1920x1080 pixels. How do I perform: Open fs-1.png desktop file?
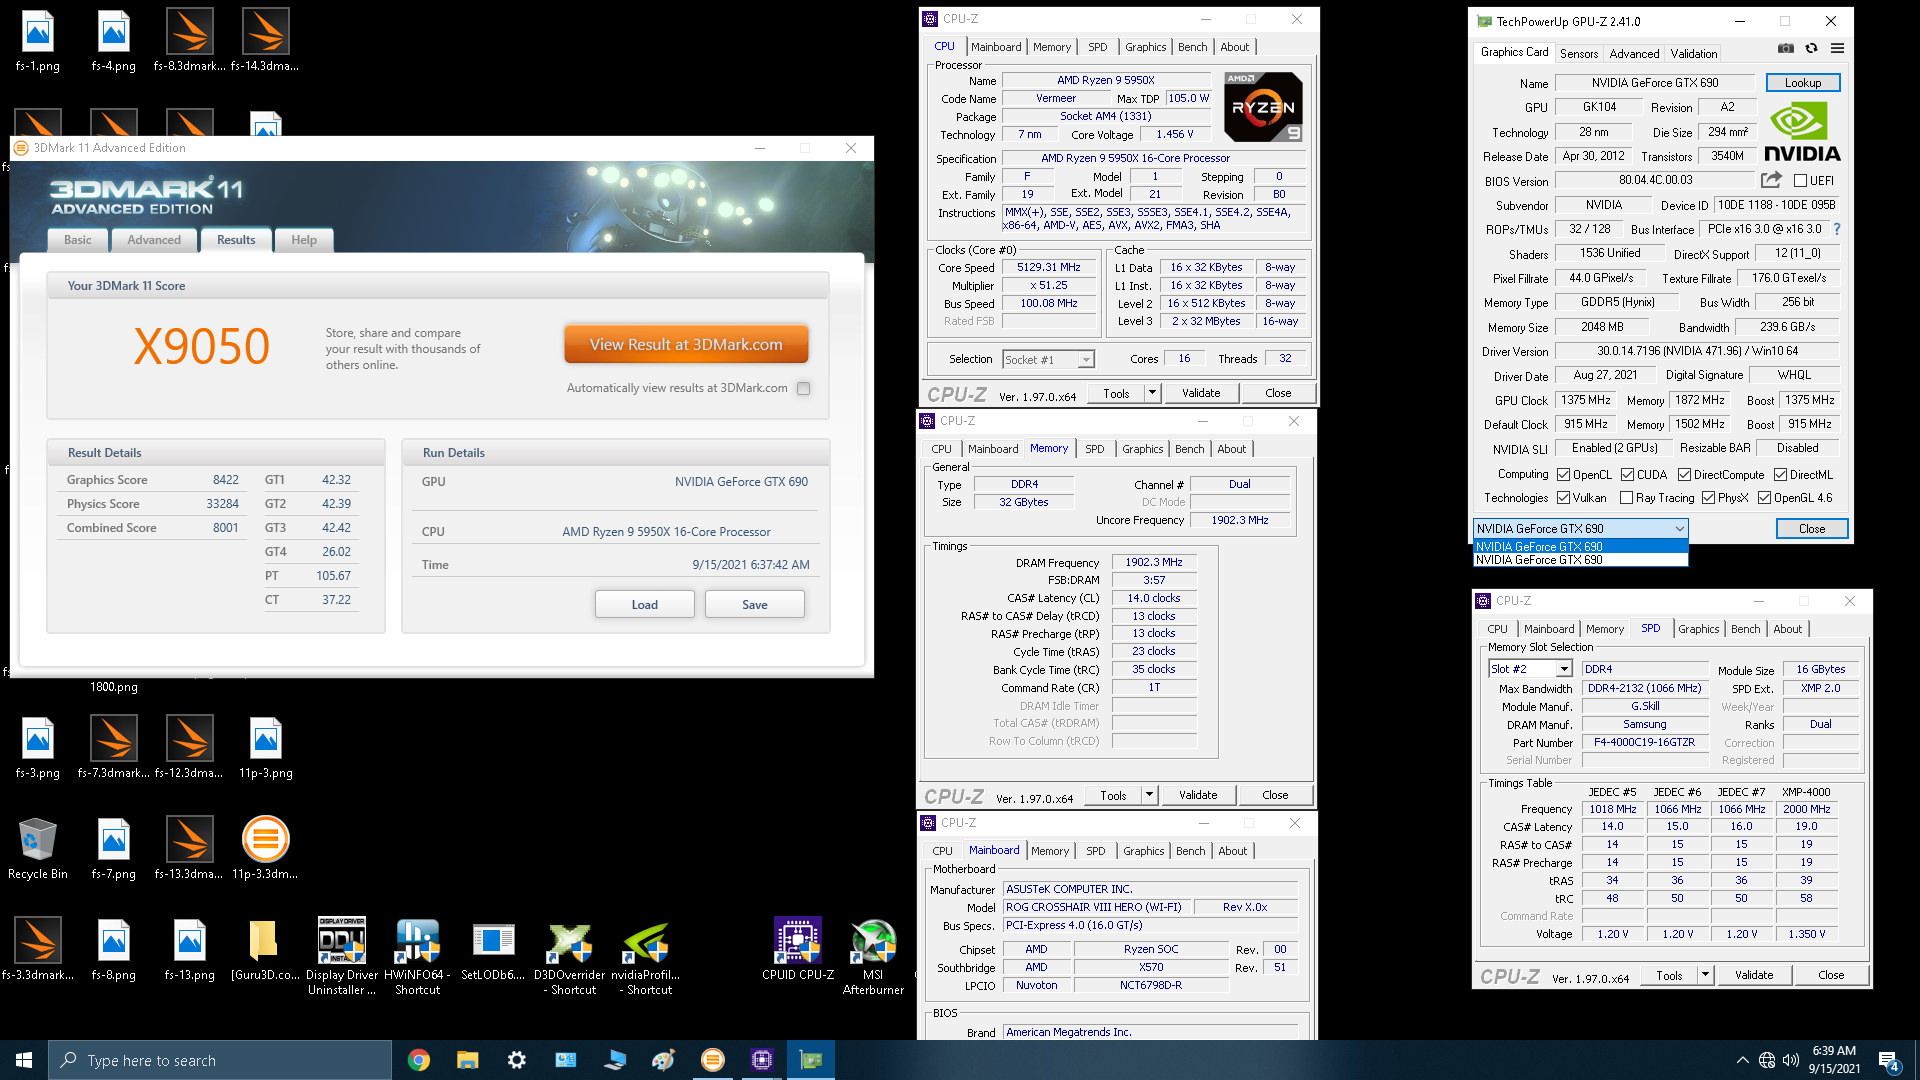pyautogui.click(x=38, y=41)
